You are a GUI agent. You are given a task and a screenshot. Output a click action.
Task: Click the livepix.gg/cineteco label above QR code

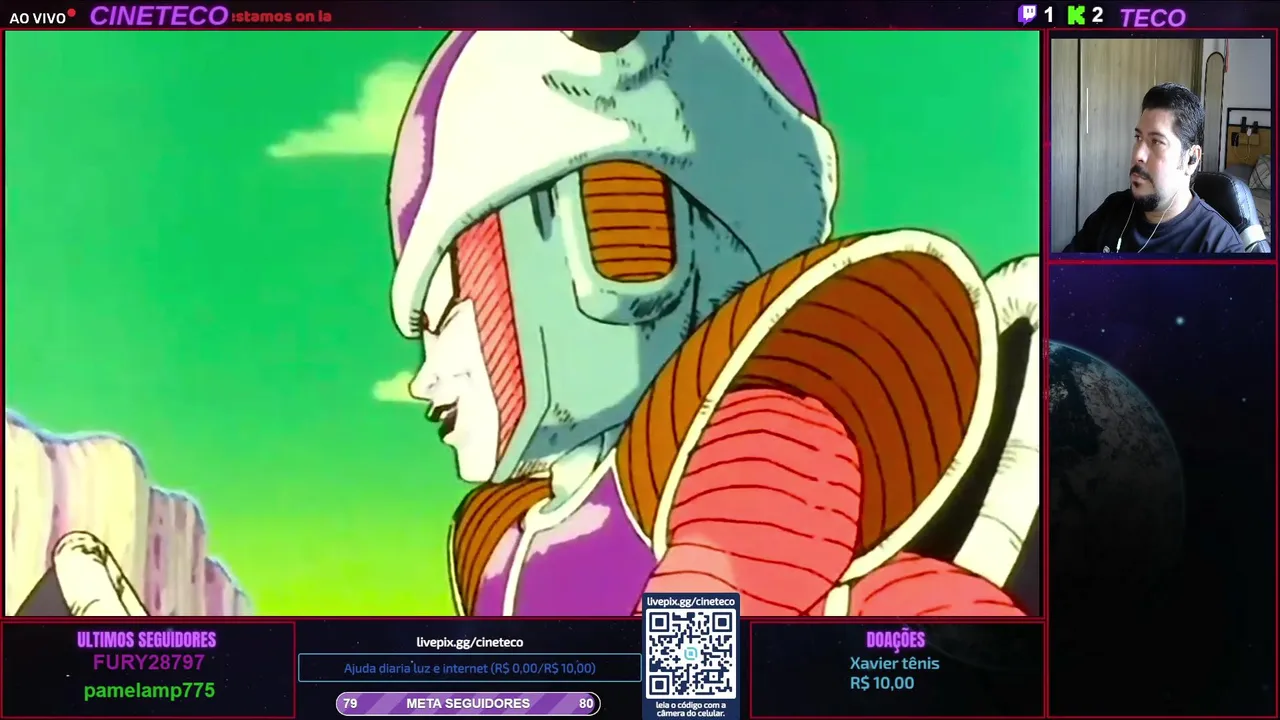(x=691, y=601)
